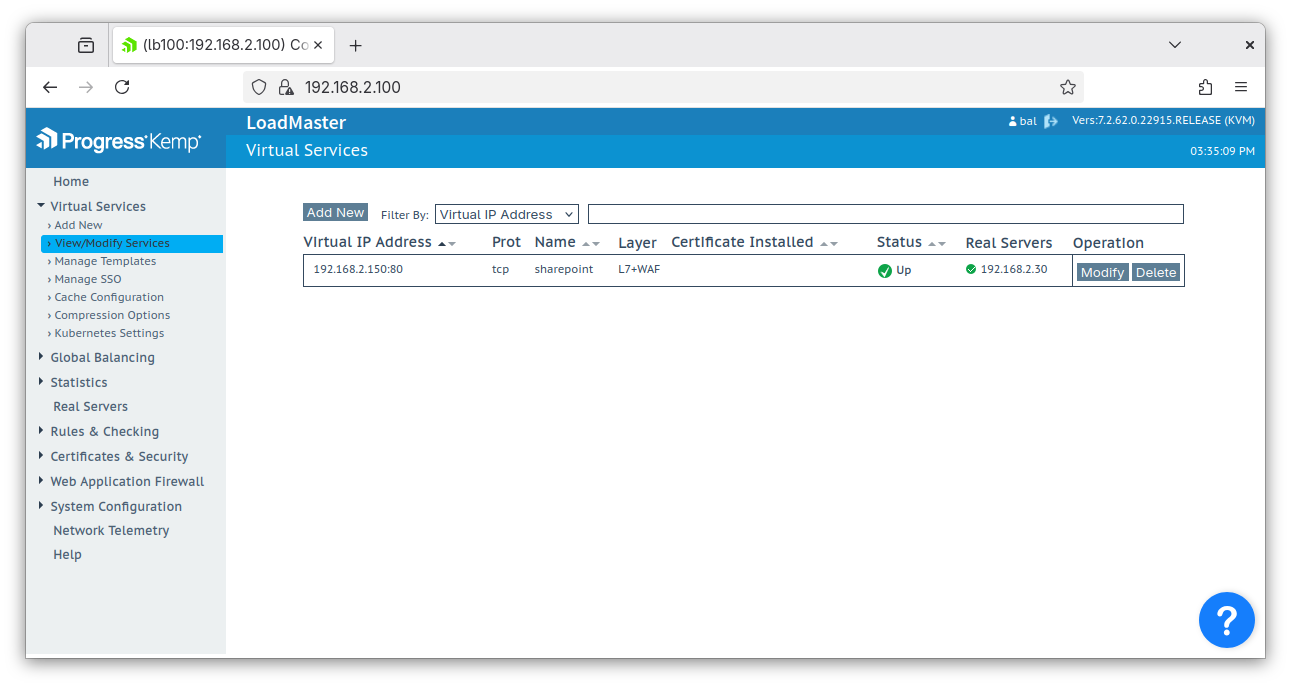The width and height of the screenshot is (1291, 687).
Task: Click the Add New button
Action: coord(335,212)
